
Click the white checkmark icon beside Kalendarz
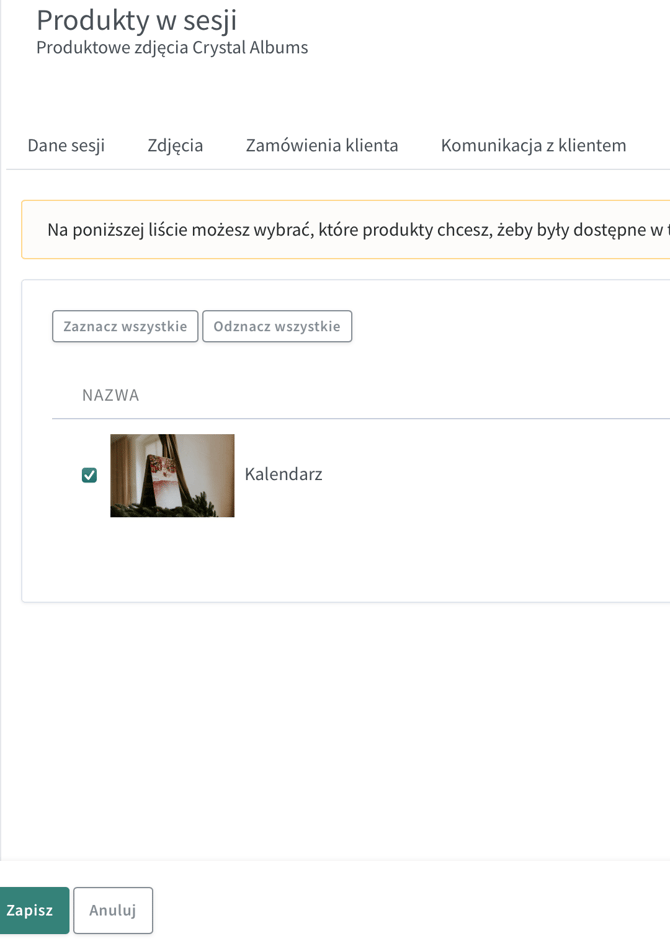(90, 475)
